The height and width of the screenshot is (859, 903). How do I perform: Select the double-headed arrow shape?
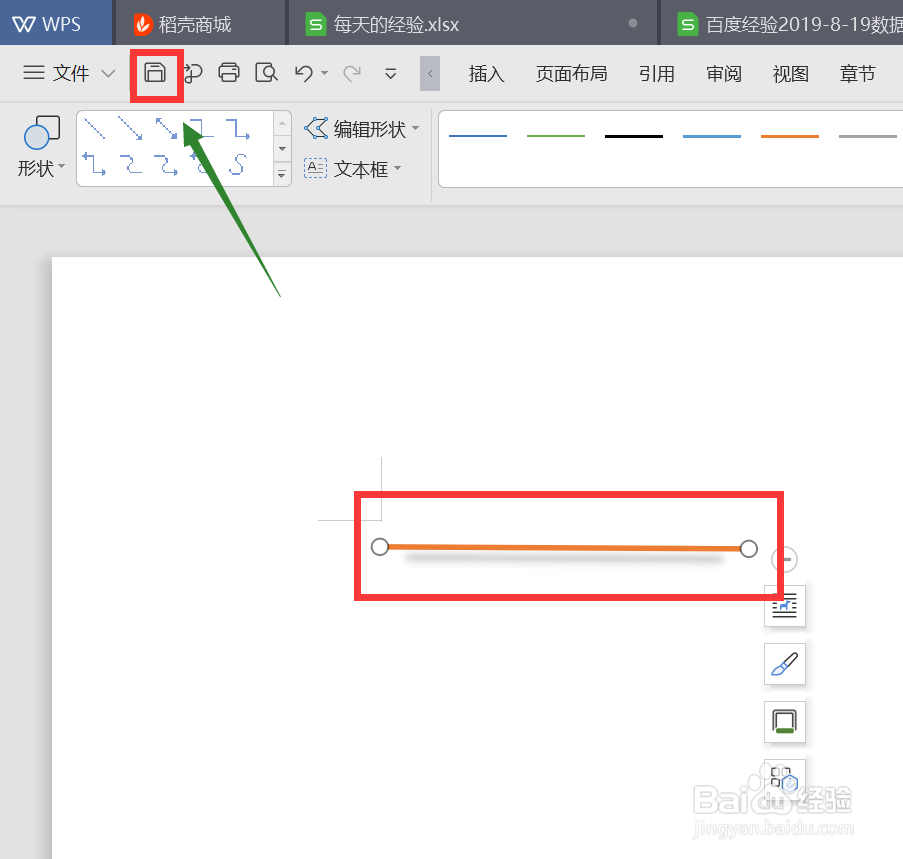point(166,128)
